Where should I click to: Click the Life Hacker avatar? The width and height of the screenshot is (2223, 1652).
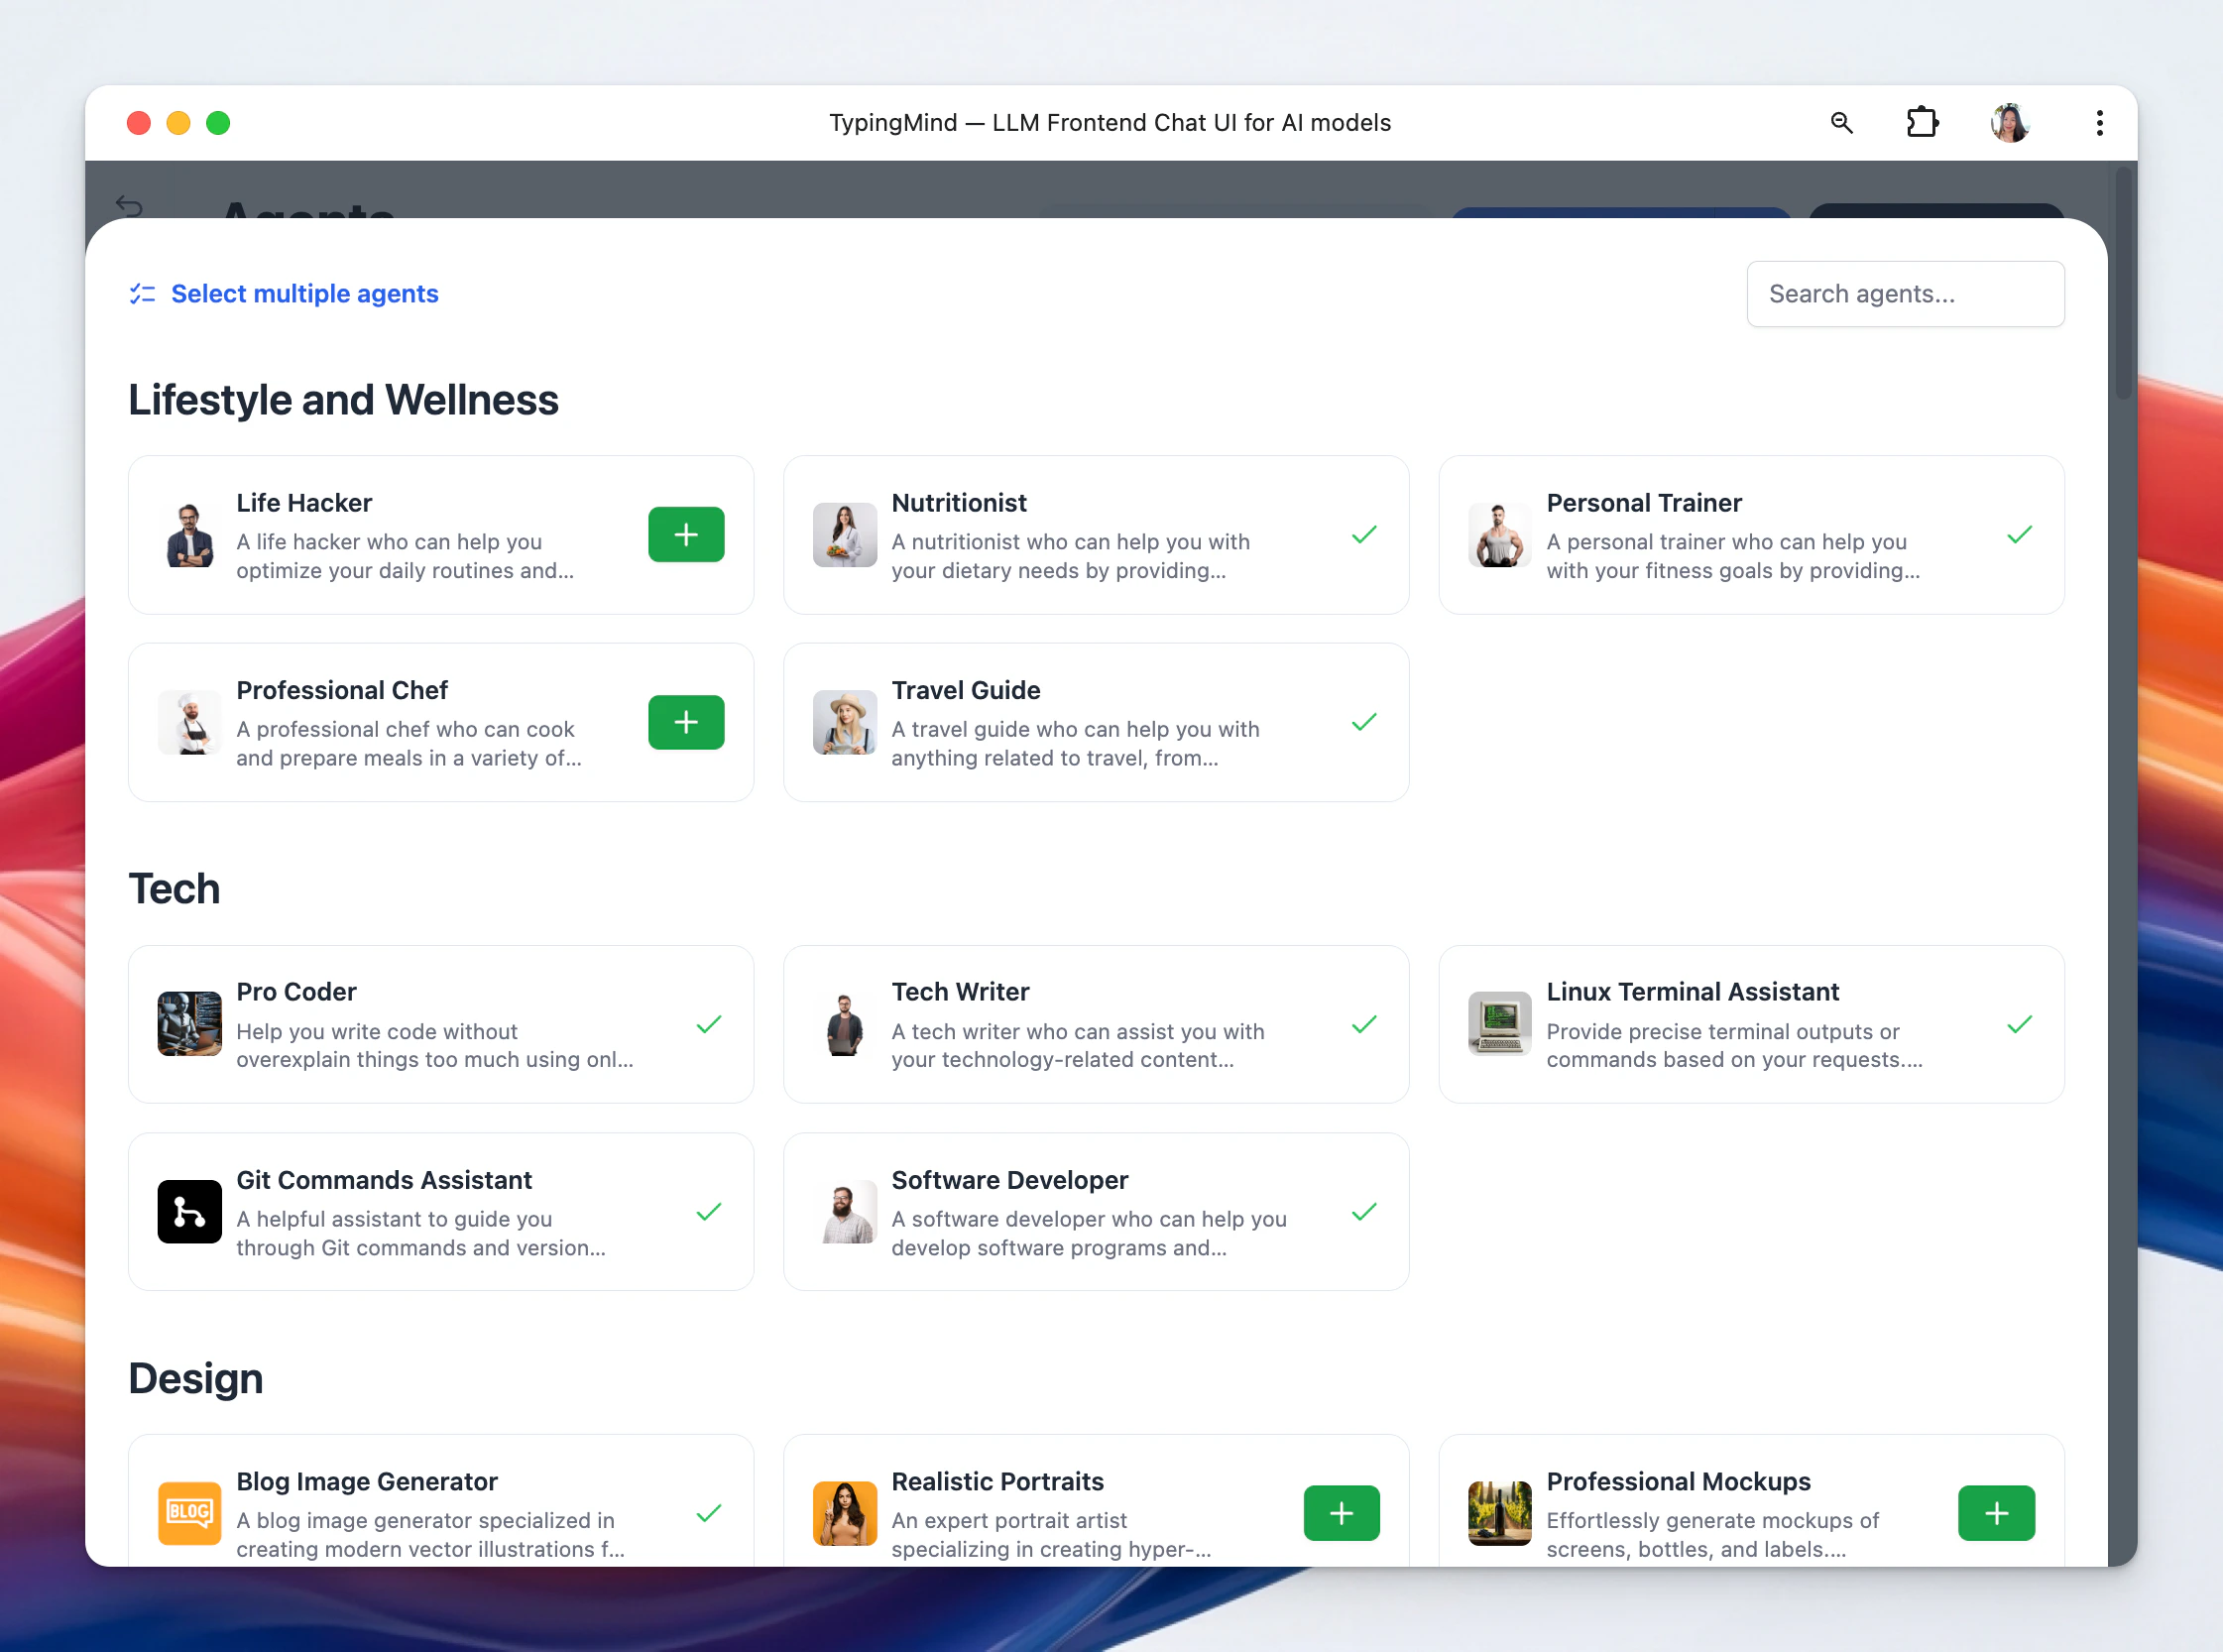click(189, 535)
